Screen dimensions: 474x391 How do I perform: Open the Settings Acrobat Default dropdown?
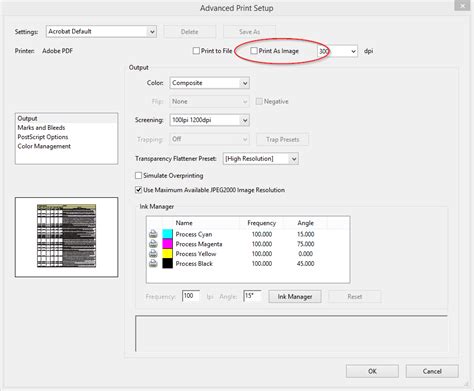[101, 32]
